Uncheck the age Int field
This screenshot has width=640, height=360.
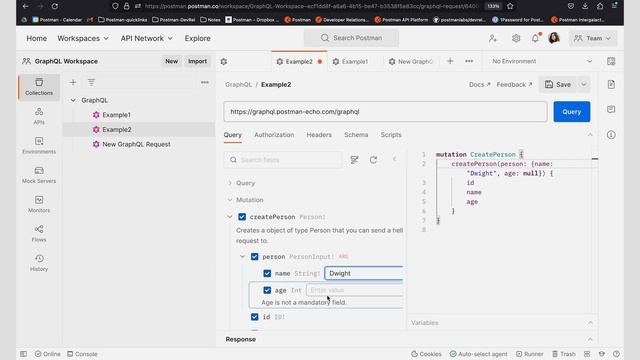click(267, 290)
